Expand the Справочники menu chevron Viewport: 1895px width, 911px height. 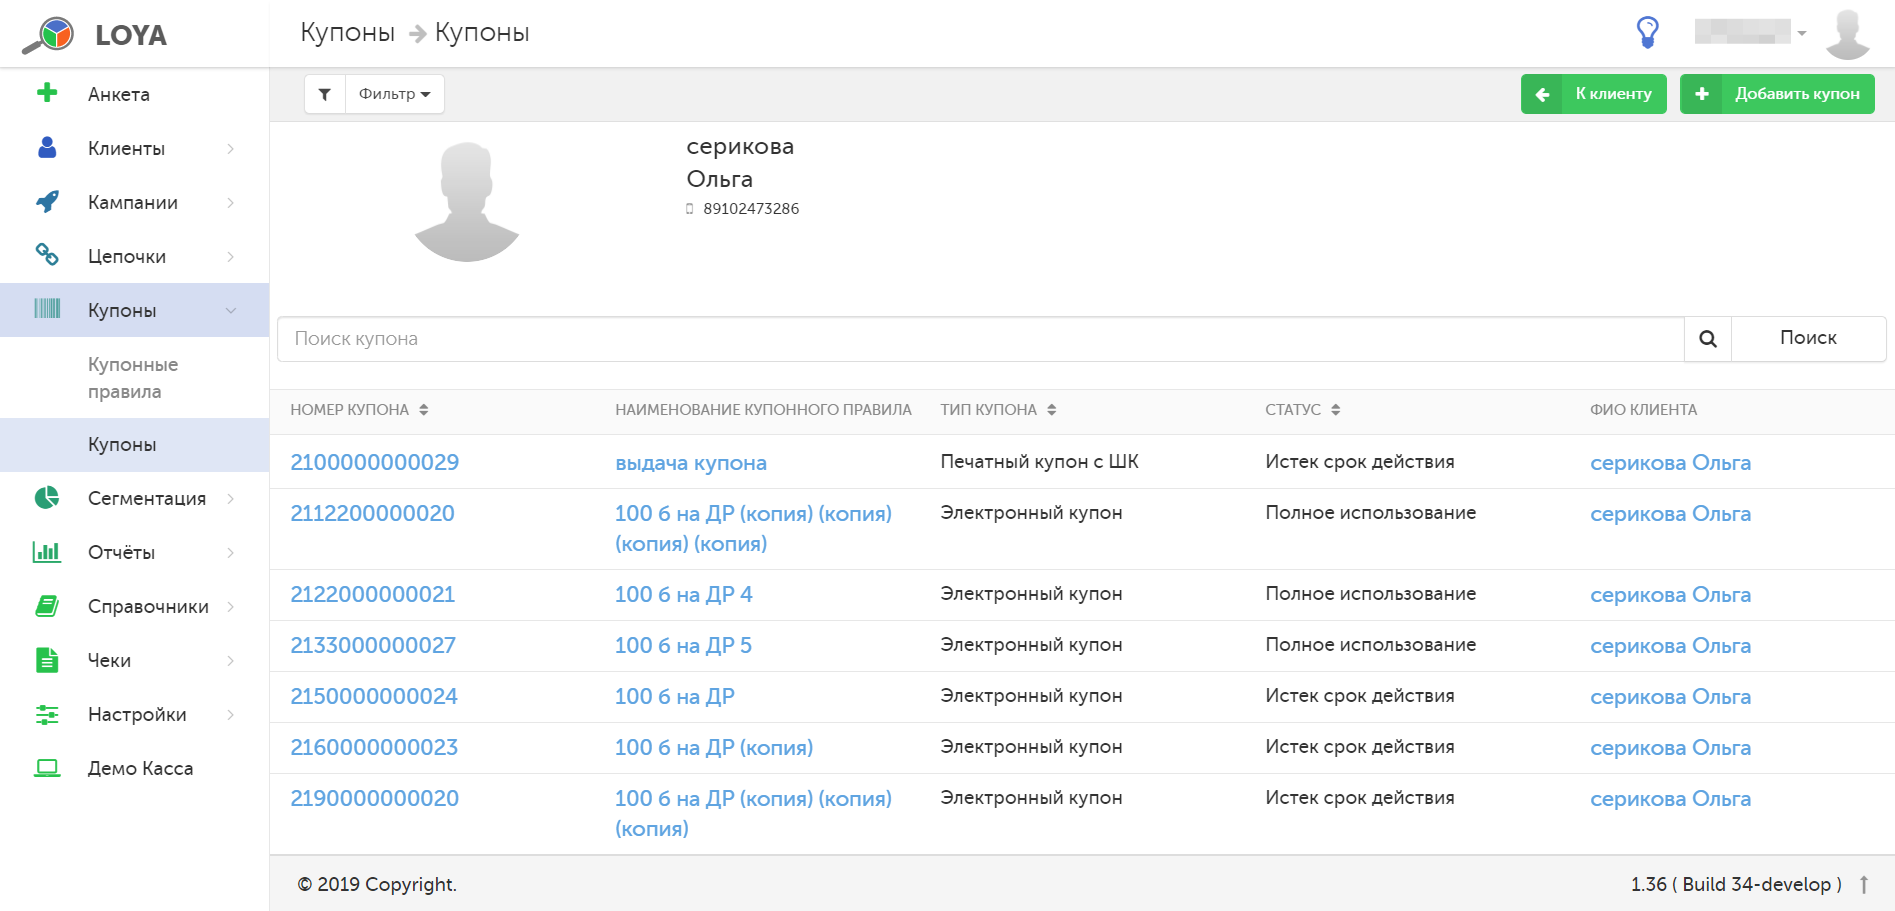(231, 606)
